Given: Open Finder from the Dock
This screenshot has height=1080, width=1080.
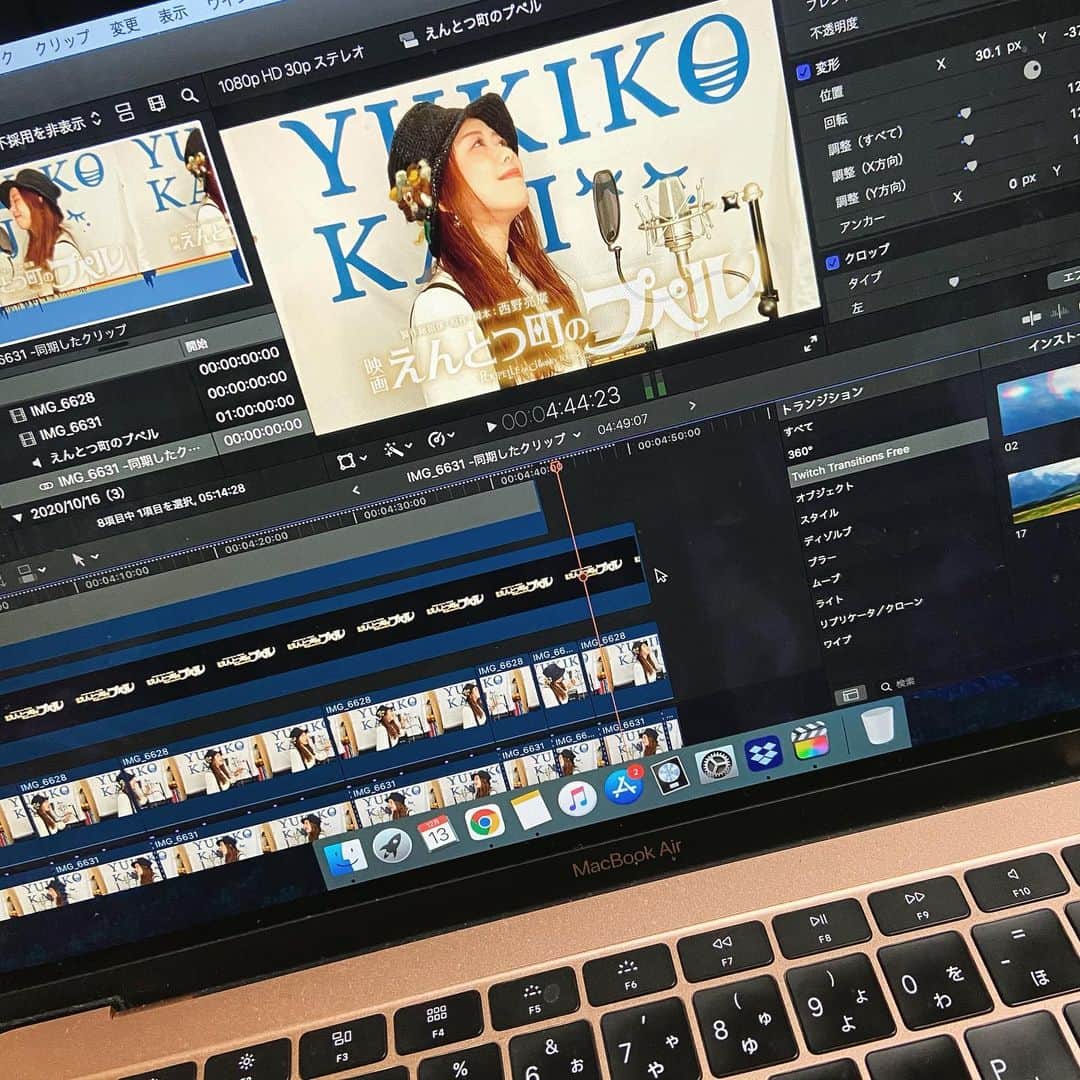Looking at the screenshot, I should [x=345, y=856].
